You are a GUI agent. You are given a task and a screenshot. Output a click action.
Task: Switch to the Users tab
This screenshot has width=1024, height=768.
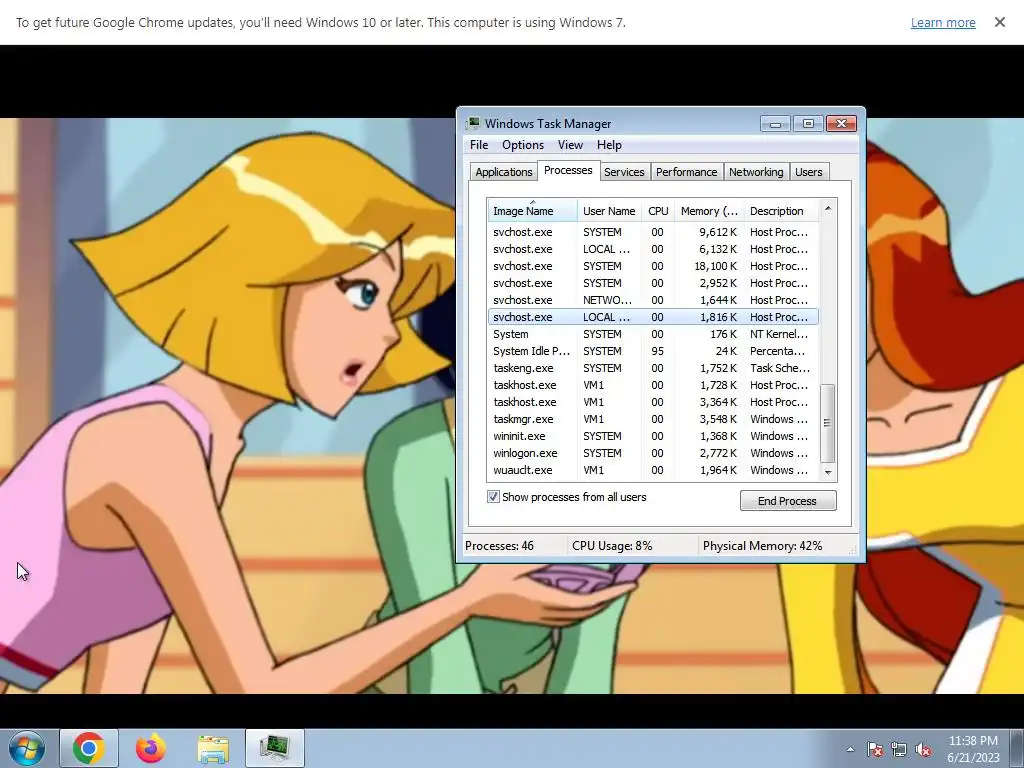coord(808,172)
